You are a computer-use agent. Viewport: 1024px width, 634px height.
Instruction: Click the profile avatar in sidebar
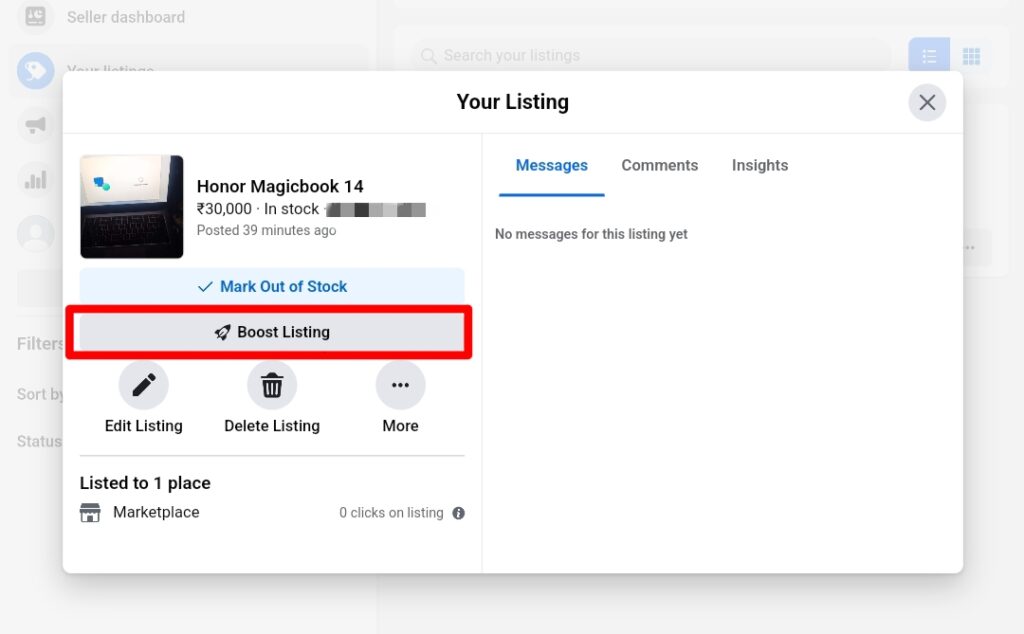[x=35, y=233]
